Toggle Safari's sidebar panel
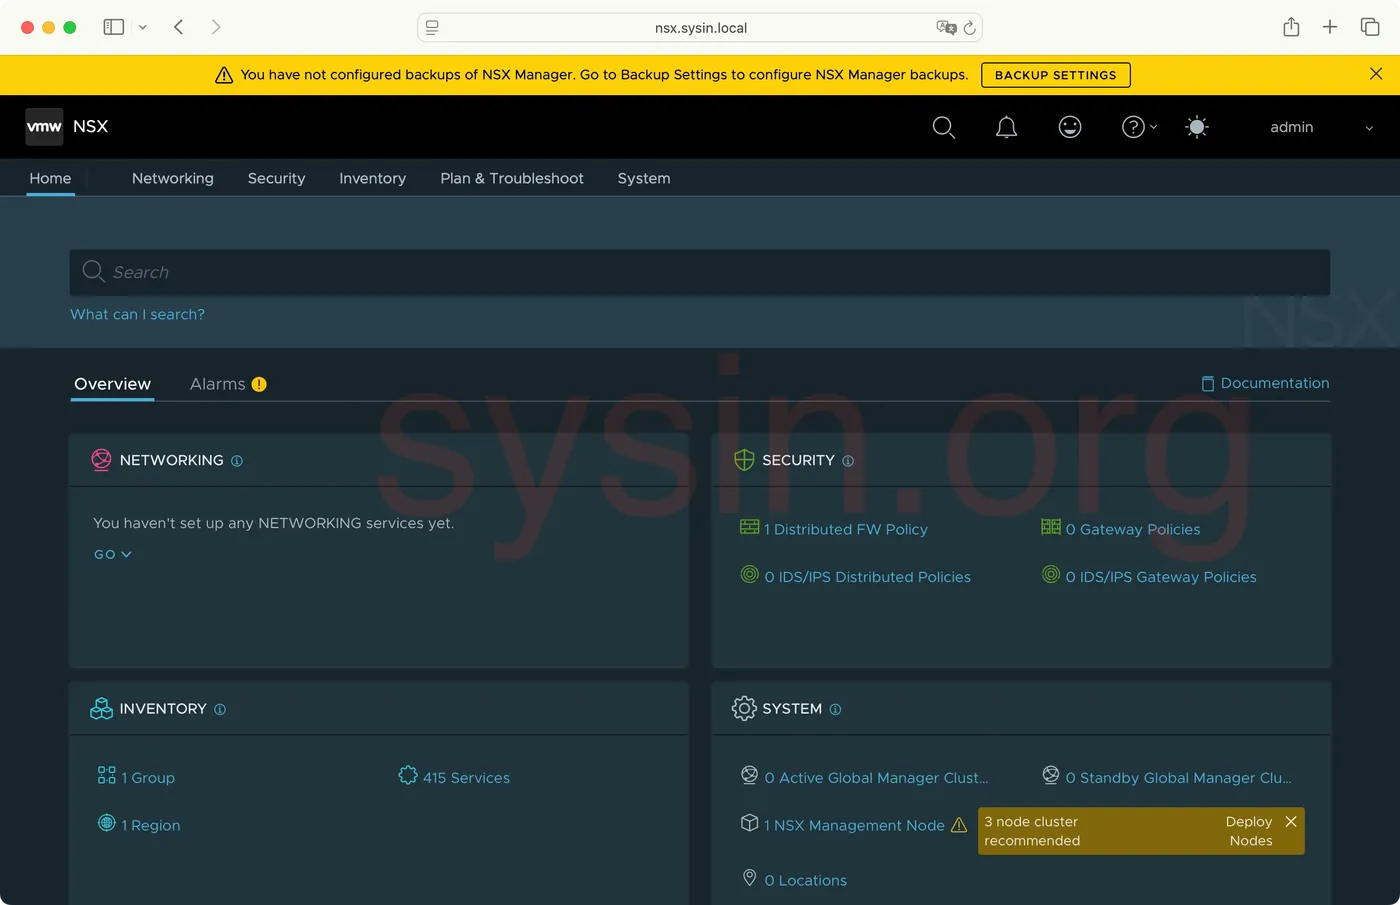This screenshot has width=1400, height=905. pos(114,27)
